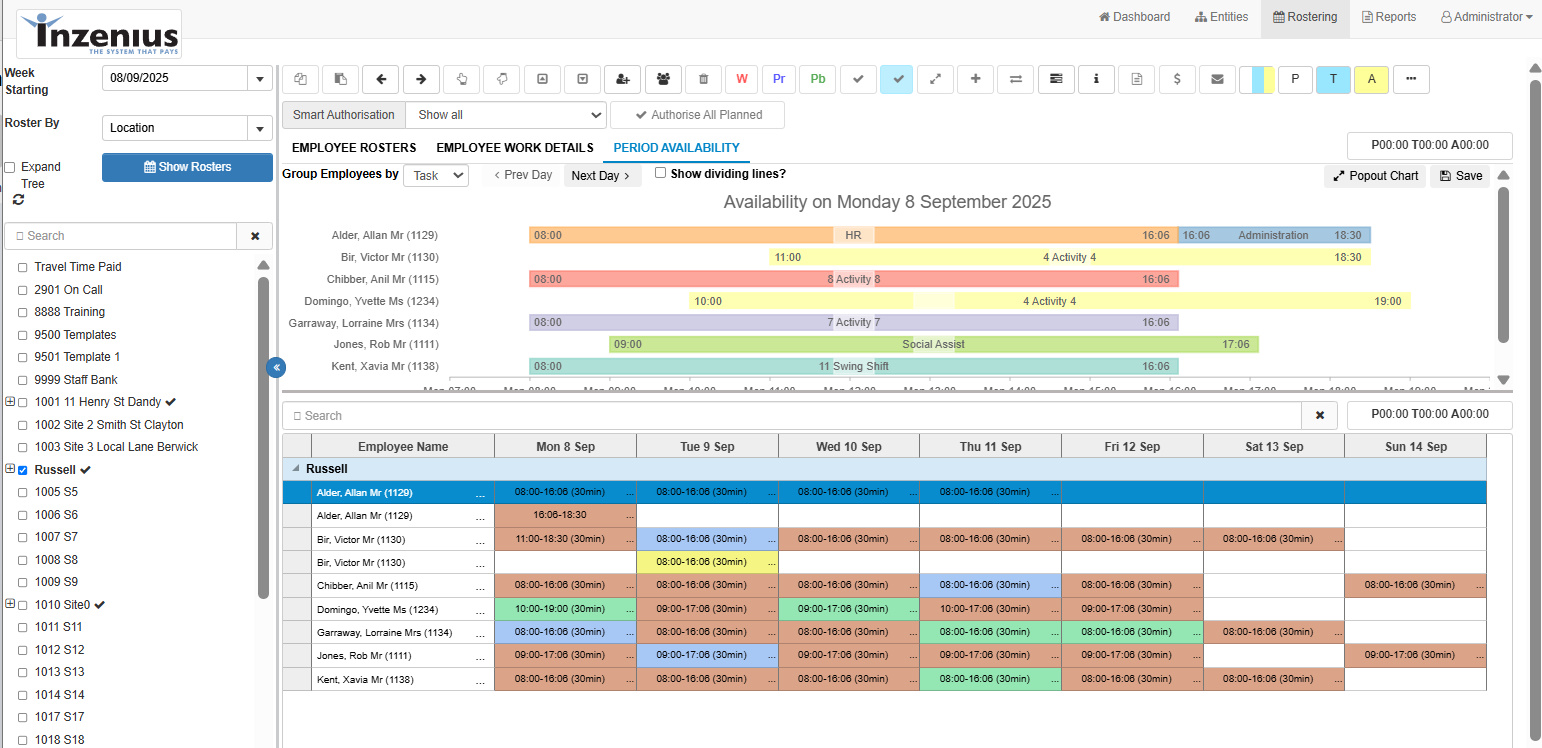Viewport: 1542px width, 748px height.
Task: Check the 9999 Staff Bank checkbox
Action: [22, 380]
